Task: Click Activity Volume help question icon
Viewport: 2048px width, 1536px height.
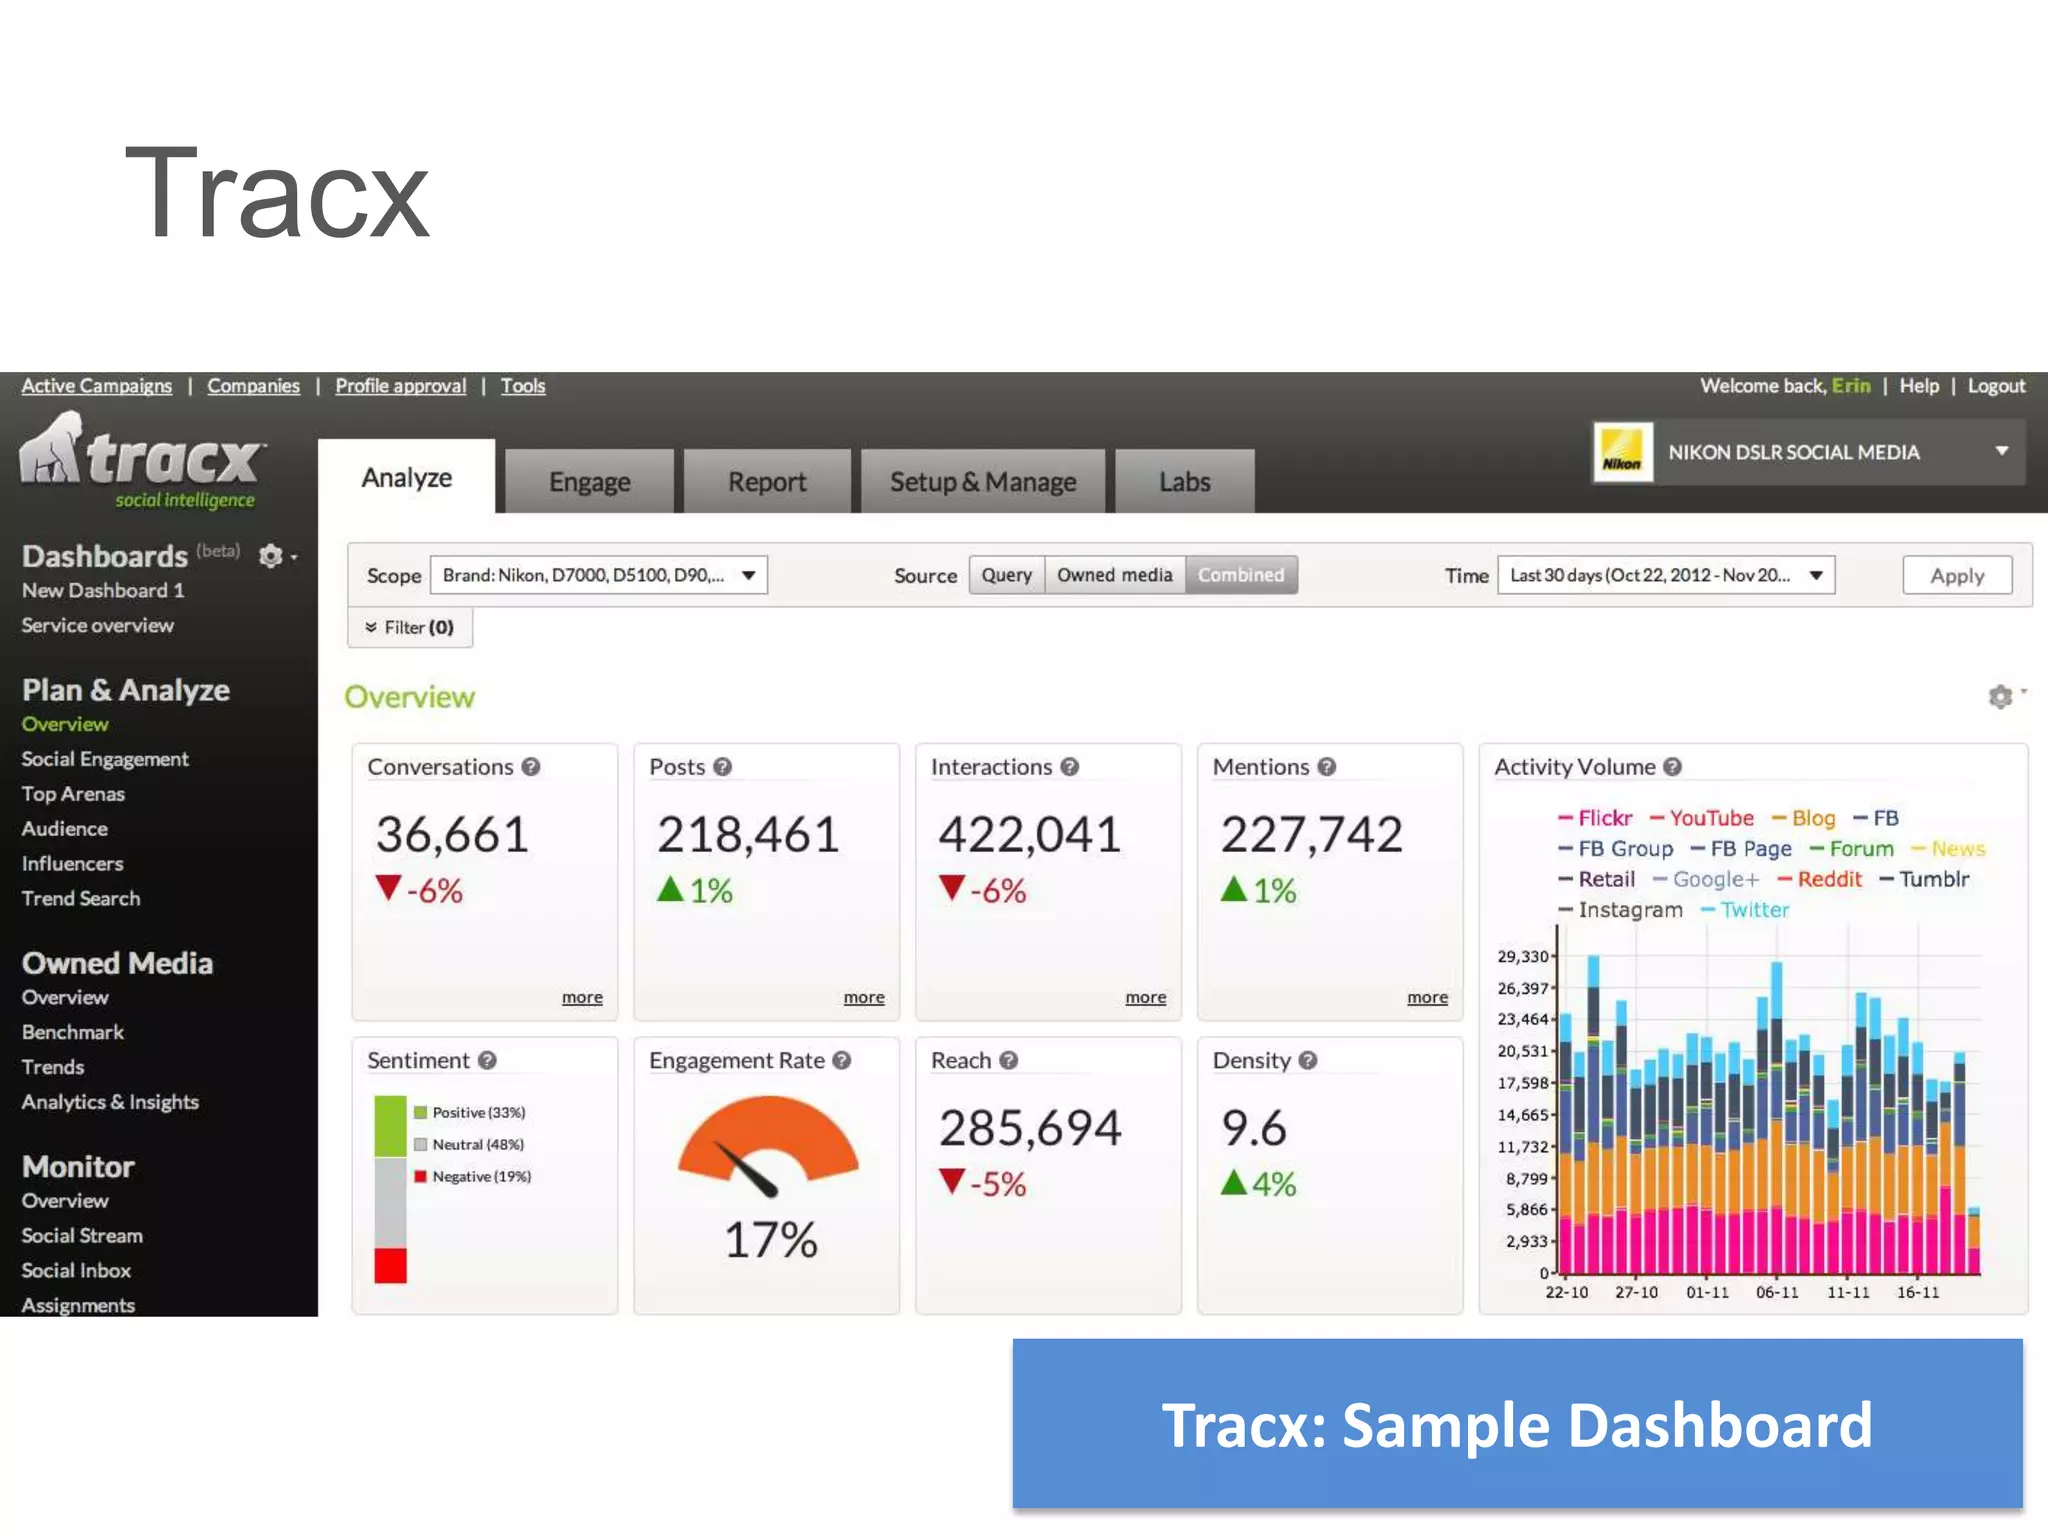Action: click(1673, 767)
